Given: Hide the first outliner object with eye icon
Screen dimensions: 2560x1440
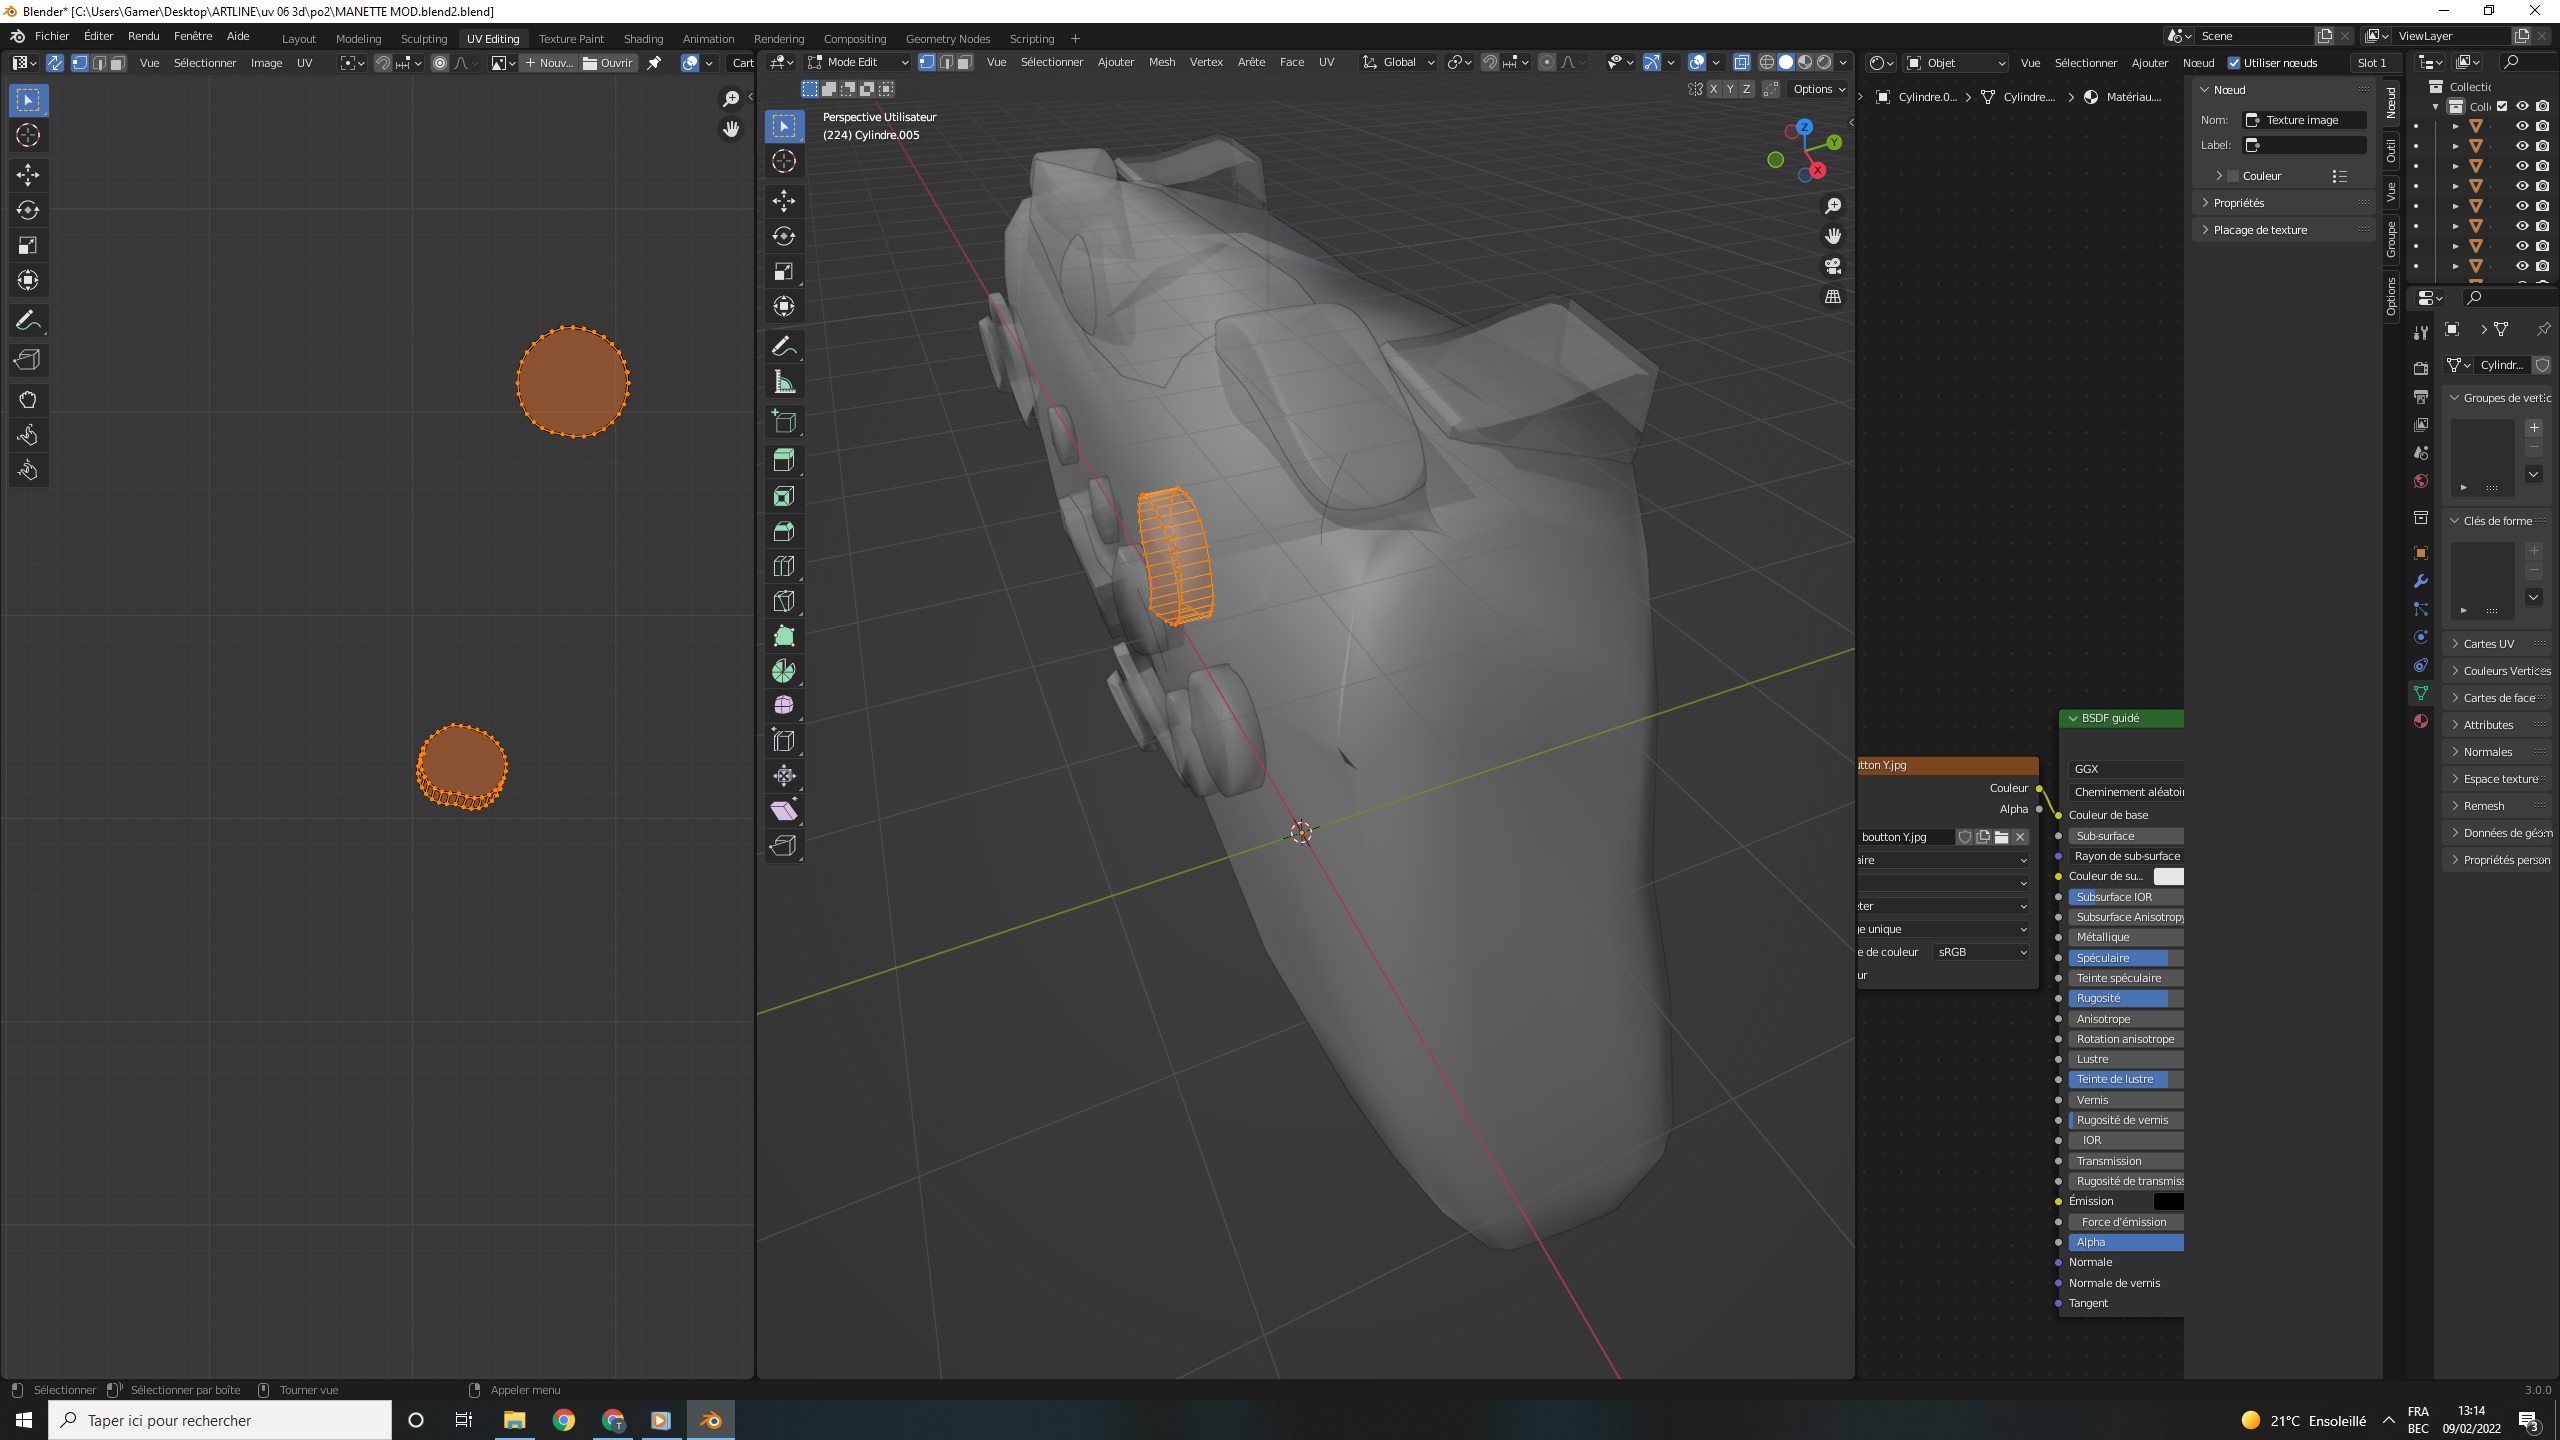Looking at the screenshot, I should click(x=2522, y=126).
